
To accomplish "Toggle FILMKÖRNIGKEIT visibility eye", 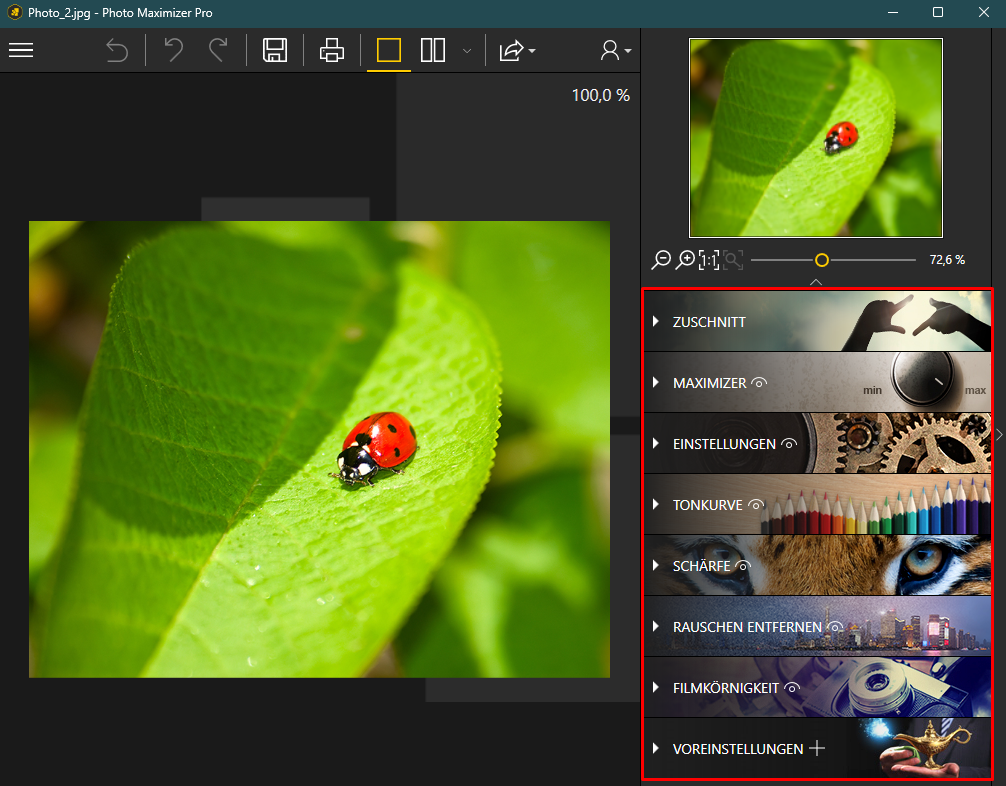I will [x=792, y=688].
